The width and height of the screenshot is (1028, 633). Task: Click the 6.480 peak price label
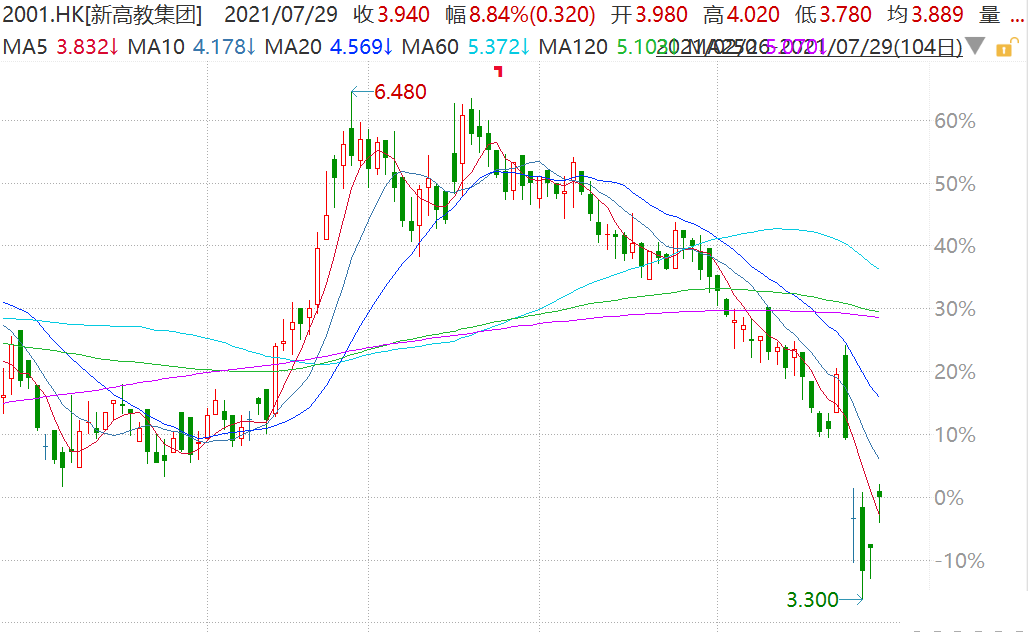click(401, 92)
